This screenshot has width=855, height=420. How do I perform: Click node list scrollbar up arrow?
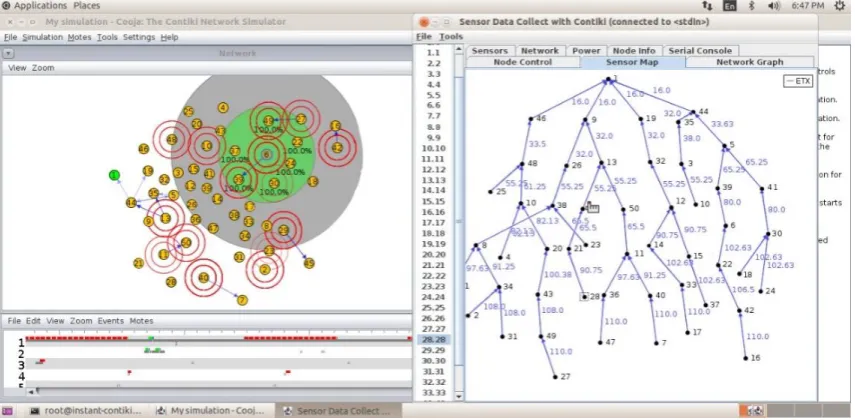[459, 48]
